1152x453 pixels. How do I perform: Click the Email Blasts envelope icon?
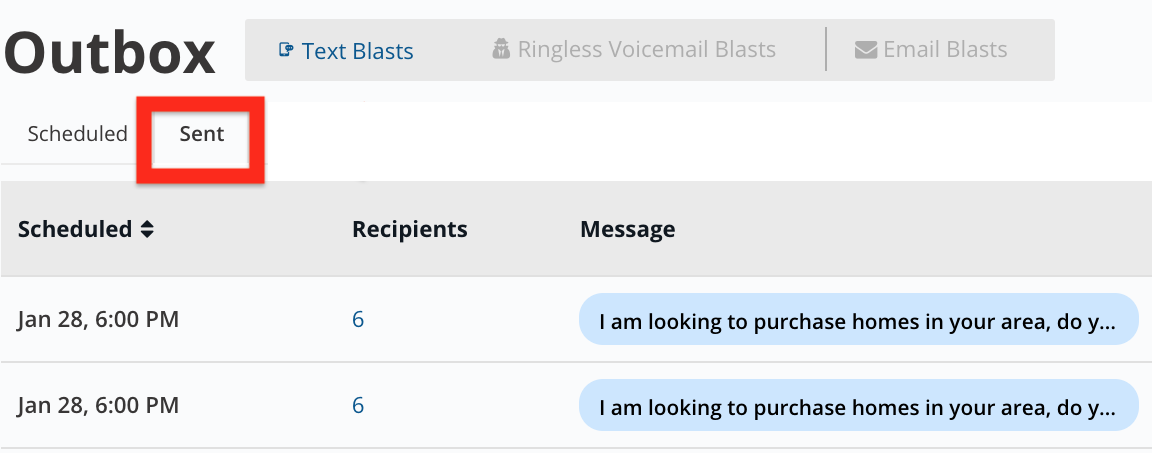pyautogui.click(x=865, y=50)
